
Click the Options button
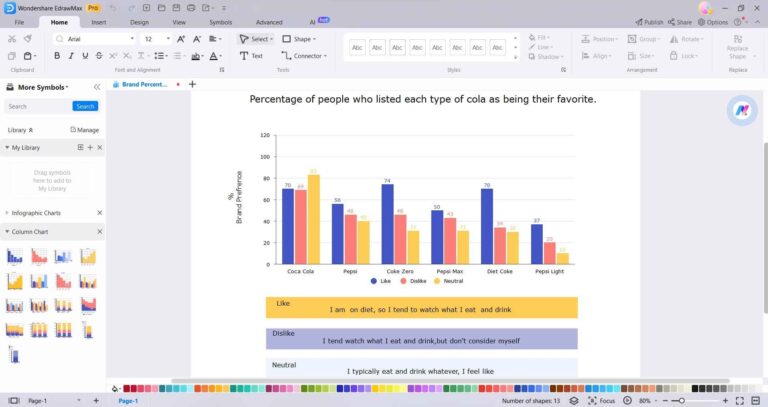713,22
